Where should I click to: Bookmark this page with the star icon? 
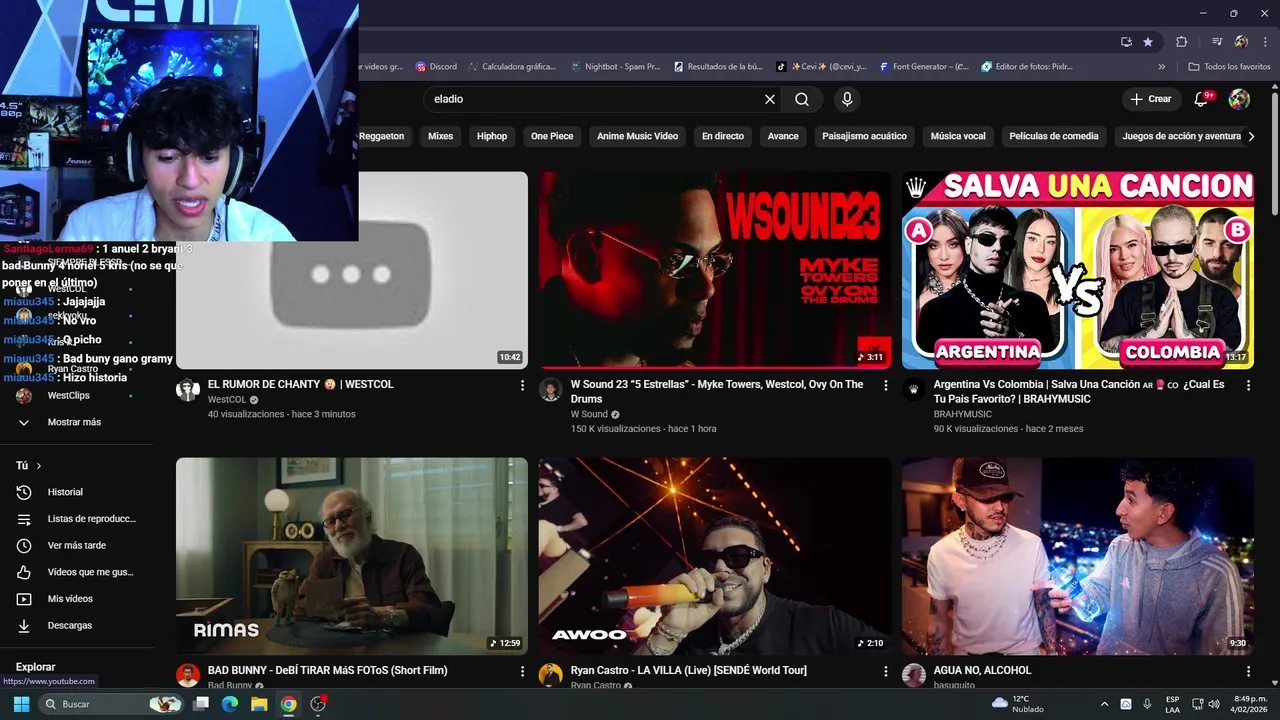point(1148,42)
